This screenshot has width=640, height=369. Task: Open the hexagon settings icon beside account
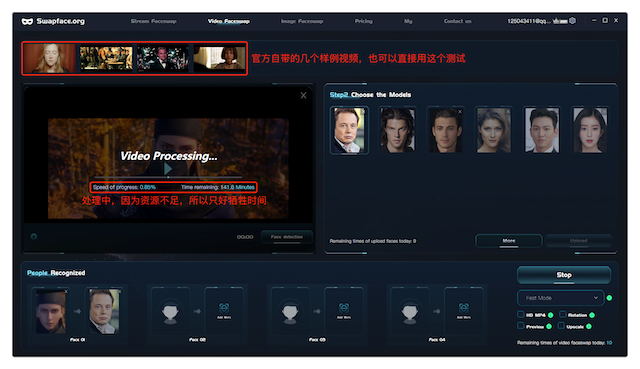tap(573, 20)
